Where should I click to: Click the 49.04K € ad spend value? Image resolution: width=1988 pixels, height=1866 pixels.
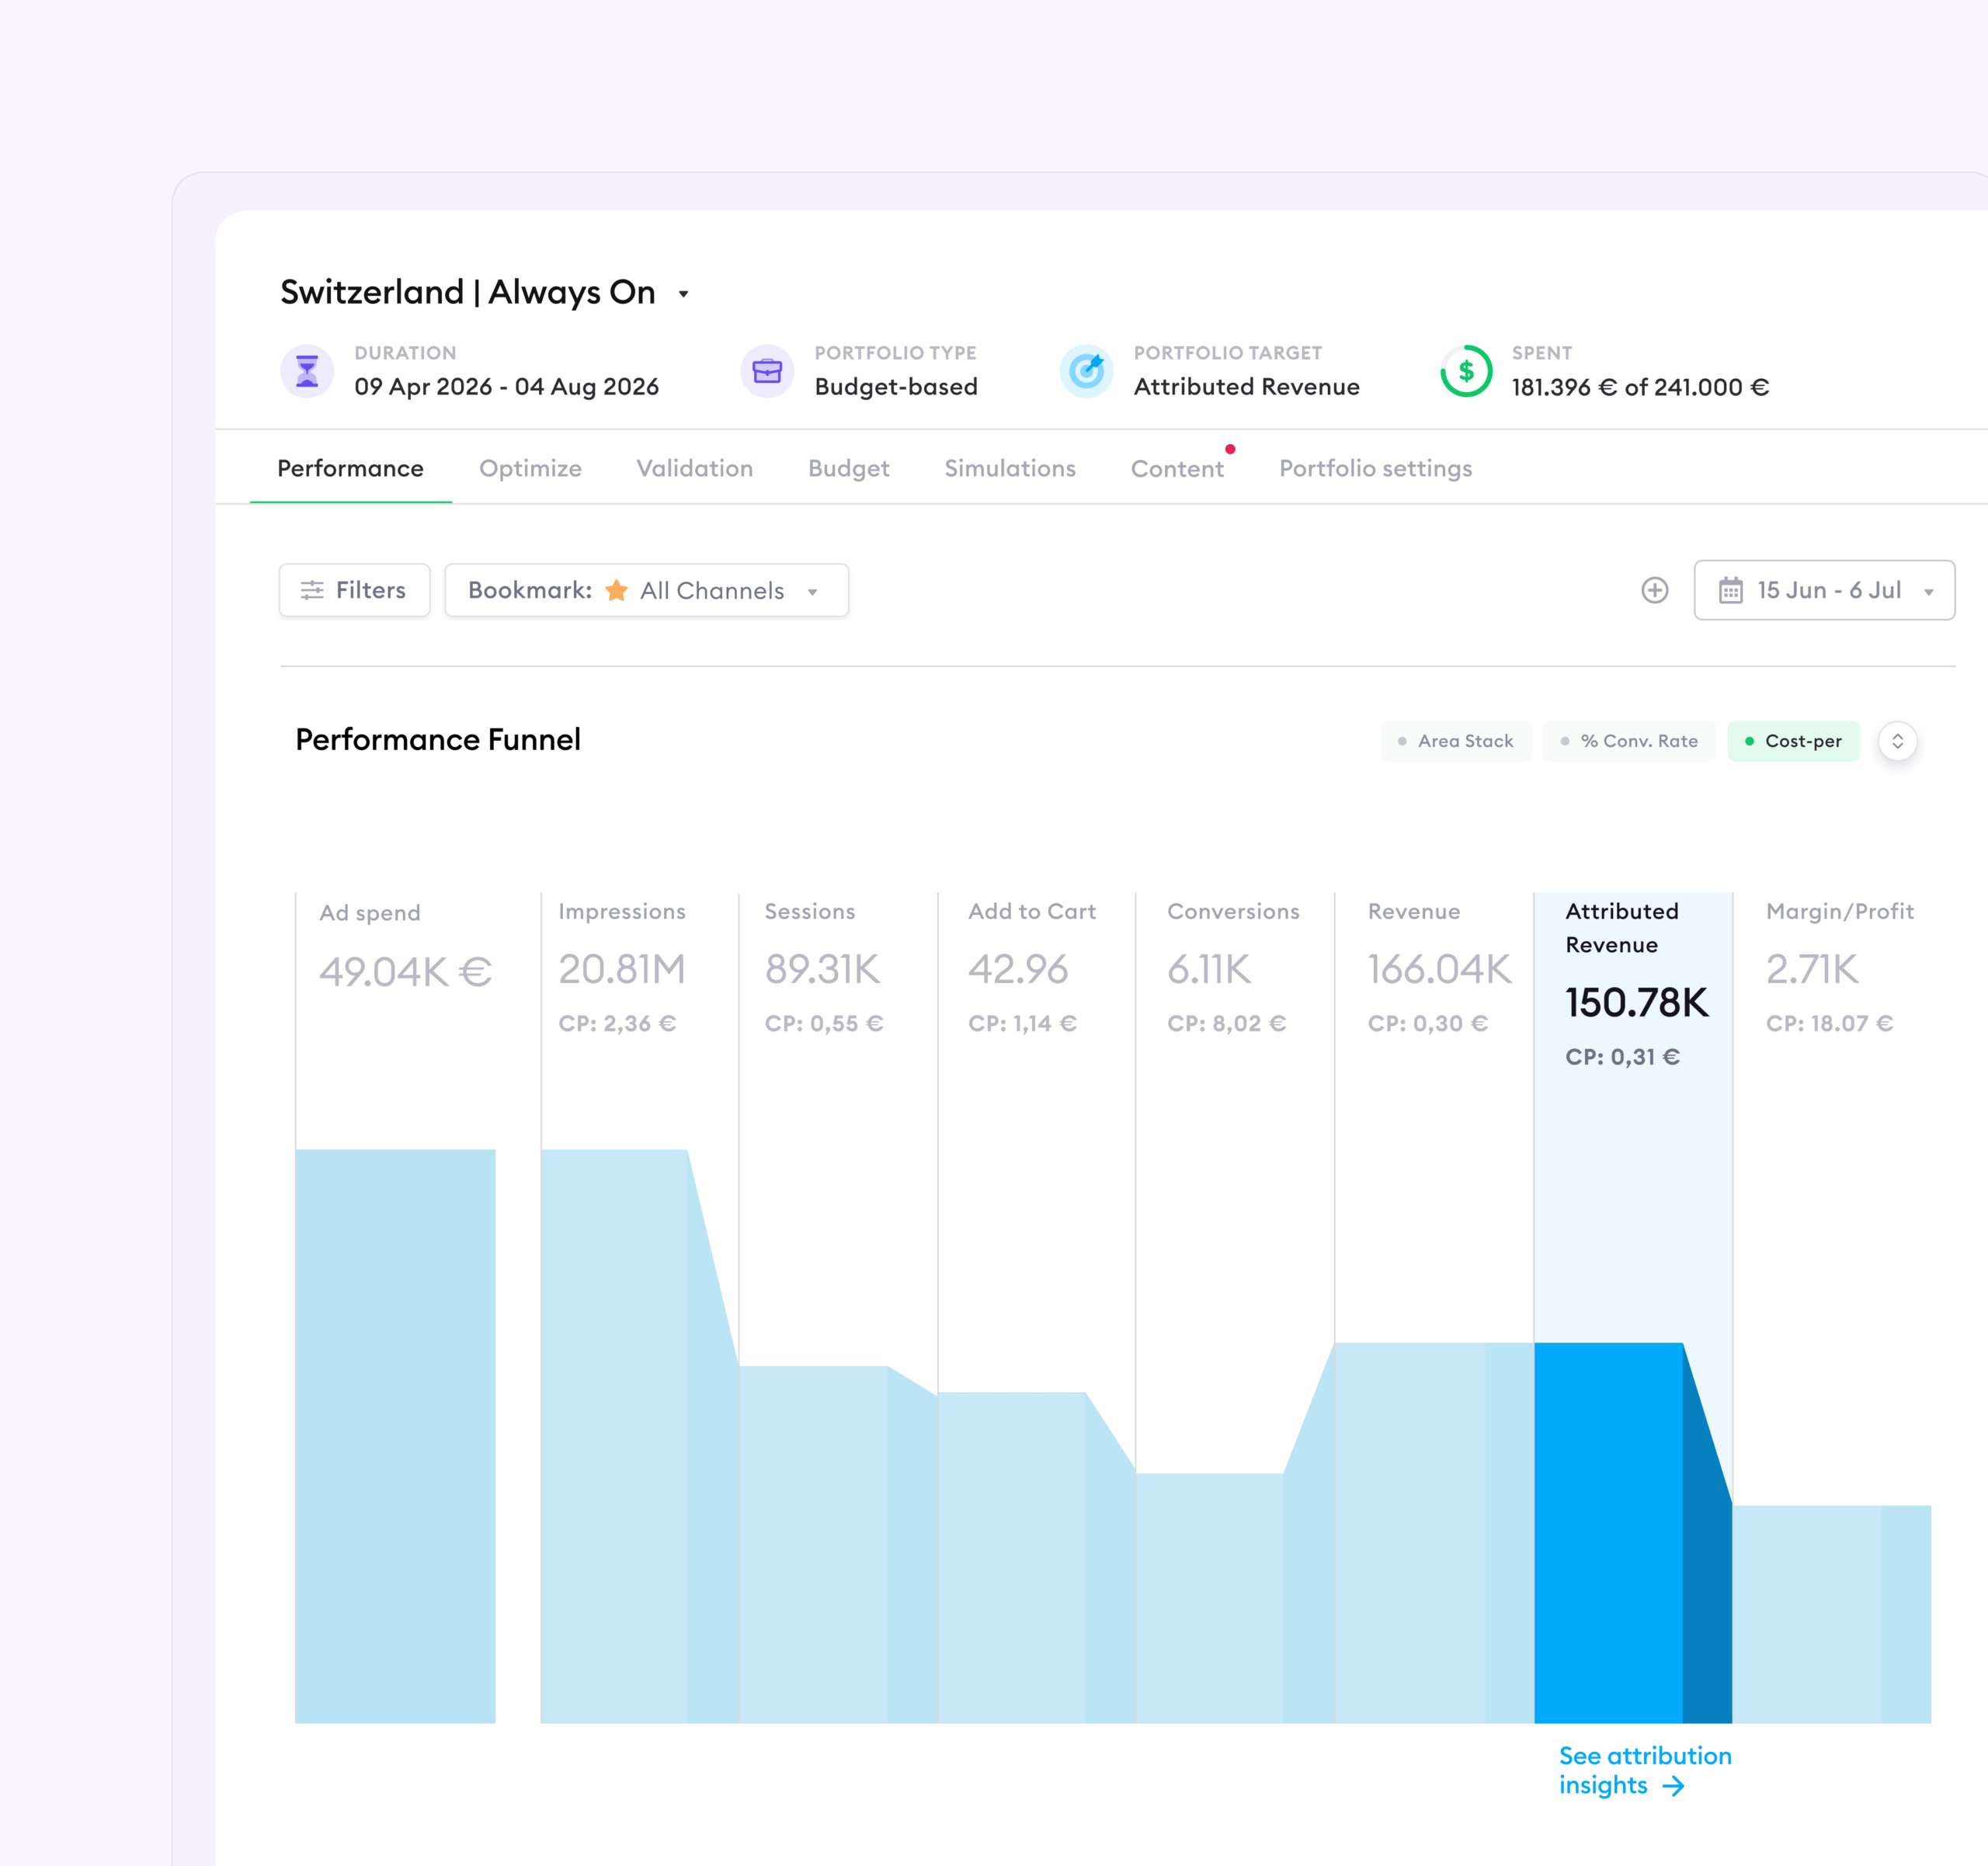pyautogui.click(x=406, y=972)
